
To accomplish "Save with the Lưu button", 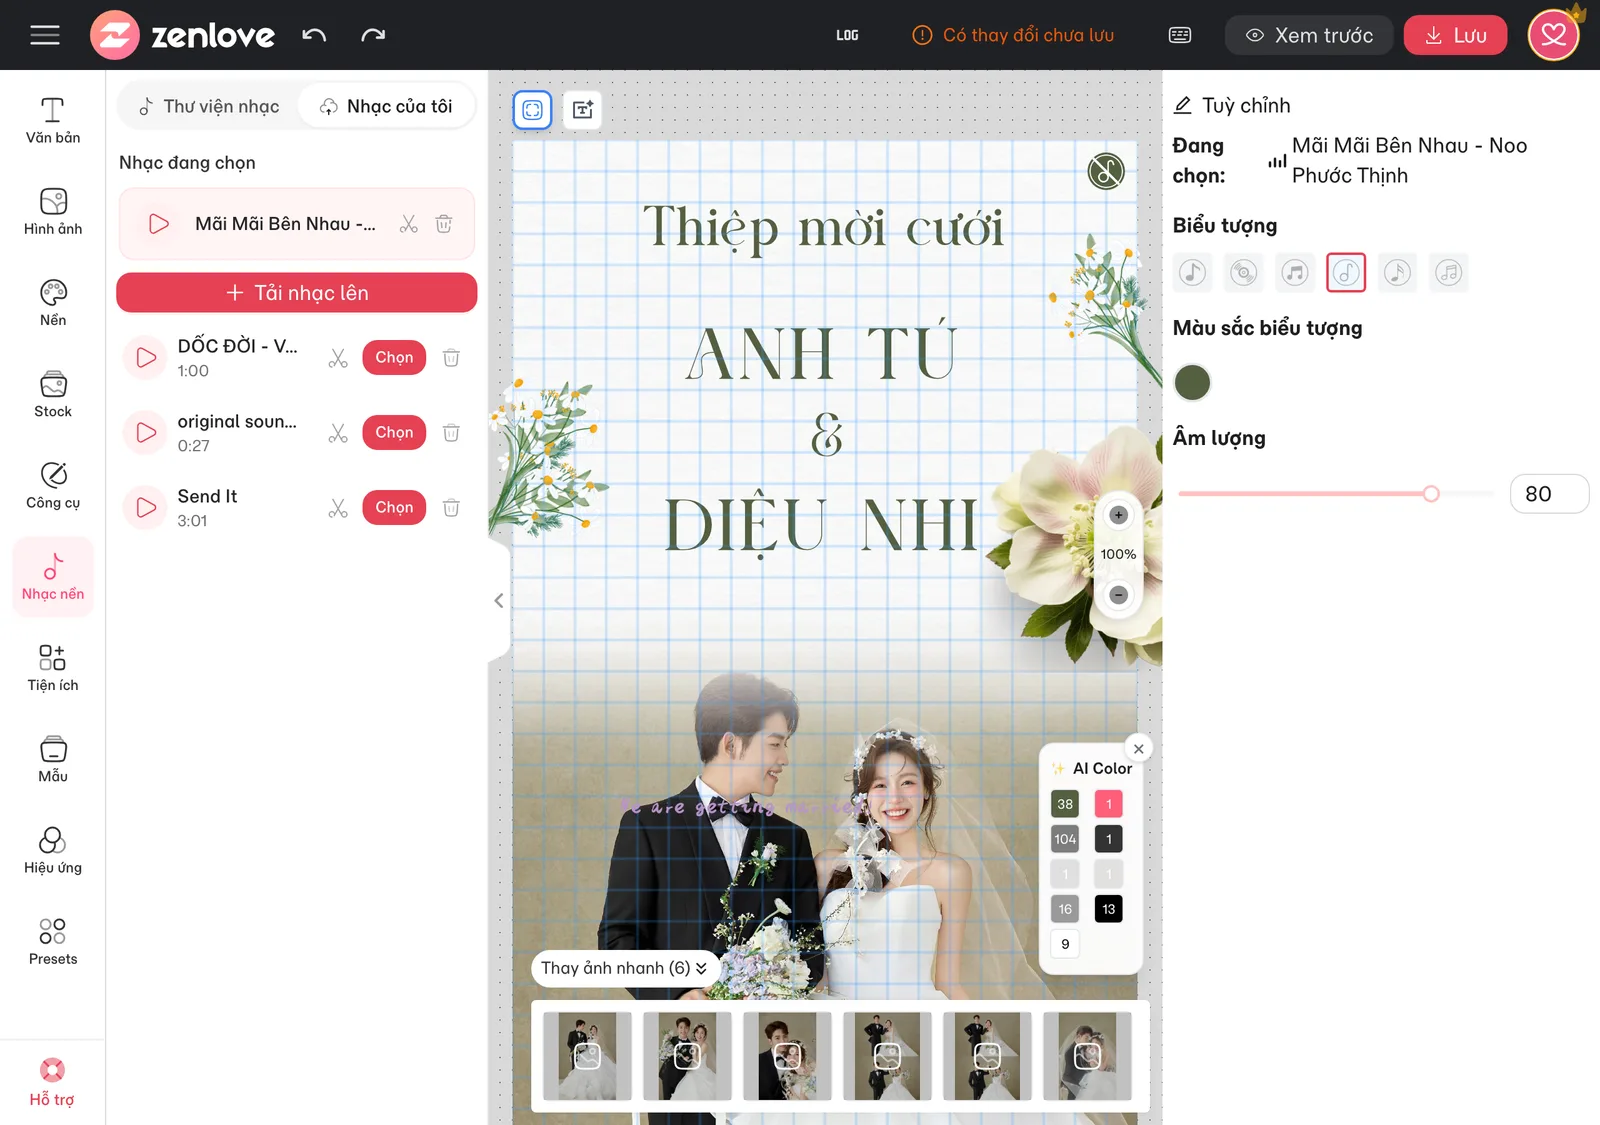I will coord(1455,35).
